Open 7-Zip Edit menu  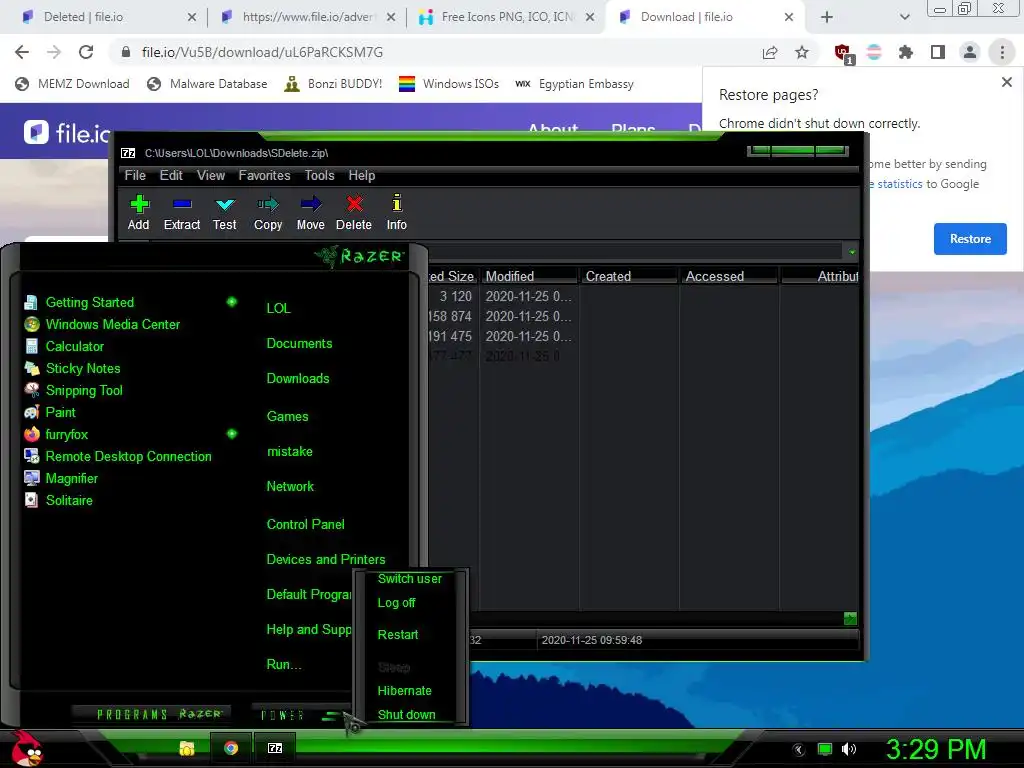pos(171,176)
